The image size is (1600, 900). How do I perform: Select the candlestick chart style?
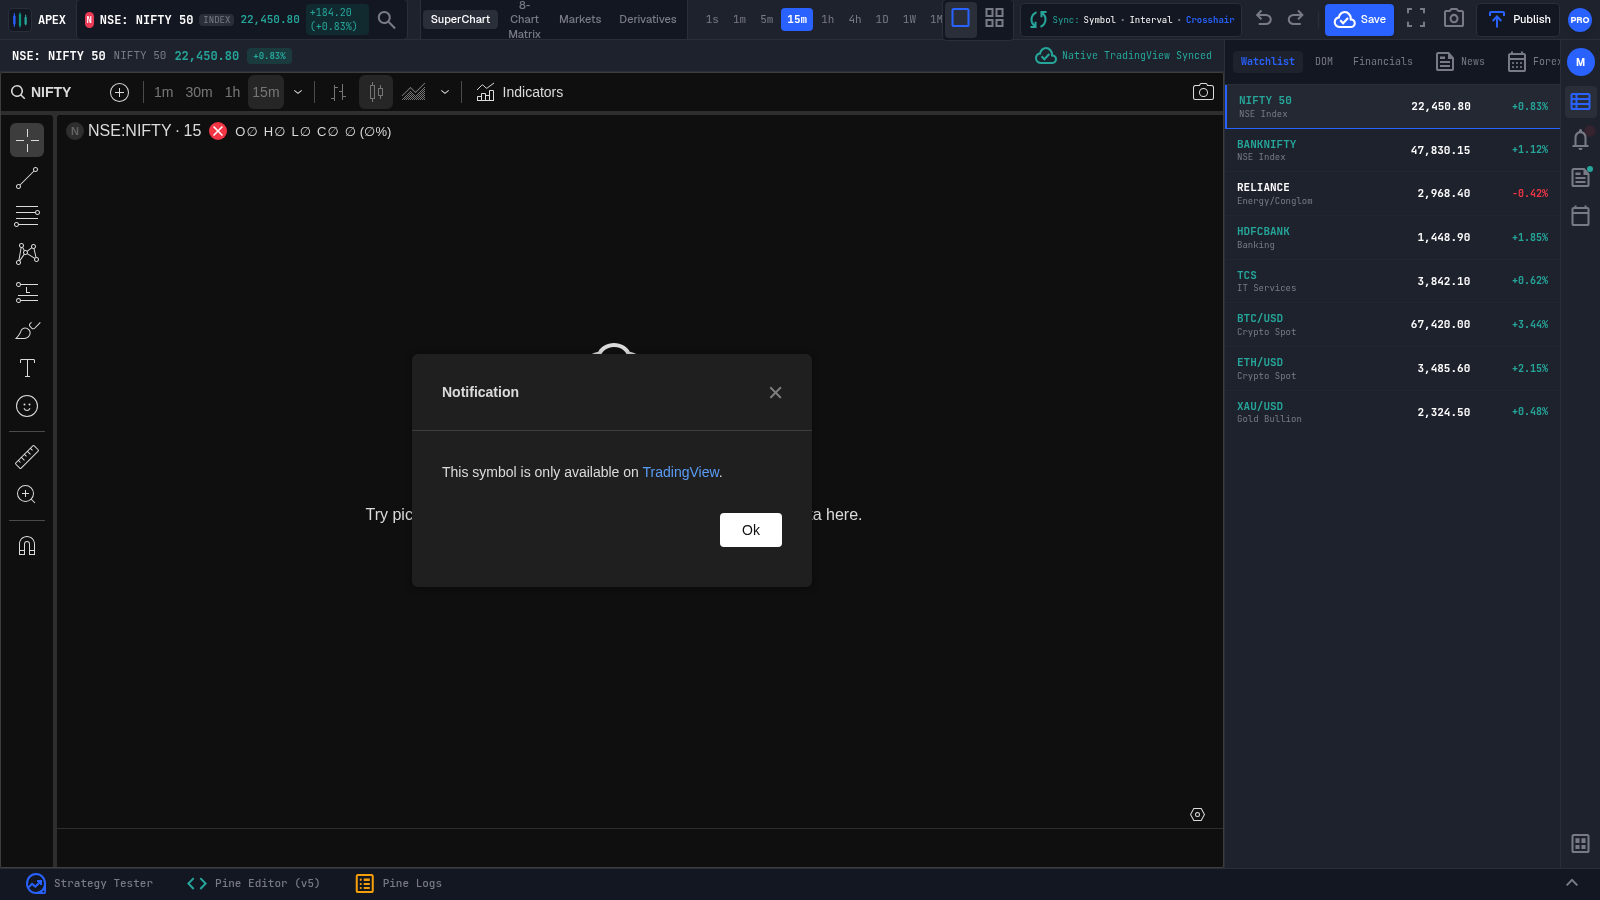[x=376, y=92]
